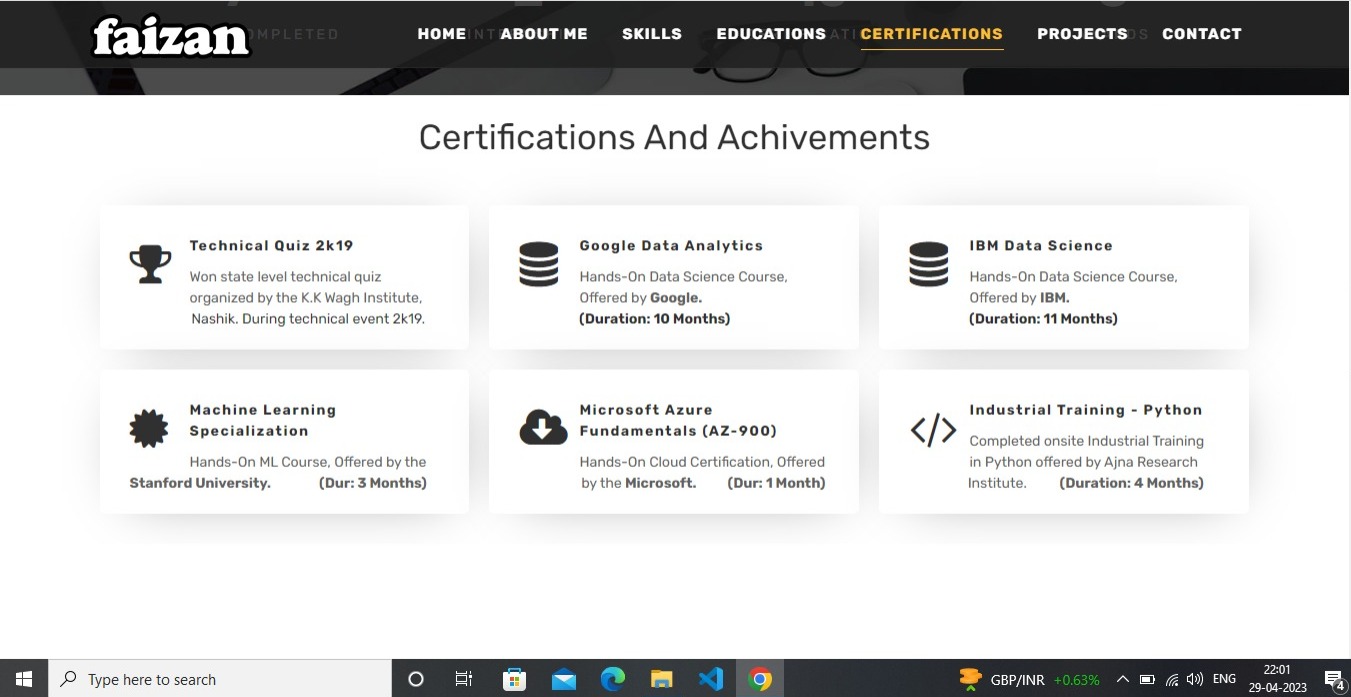
Task: Click the Type here to search field
Action: click(x=200, y=679)
